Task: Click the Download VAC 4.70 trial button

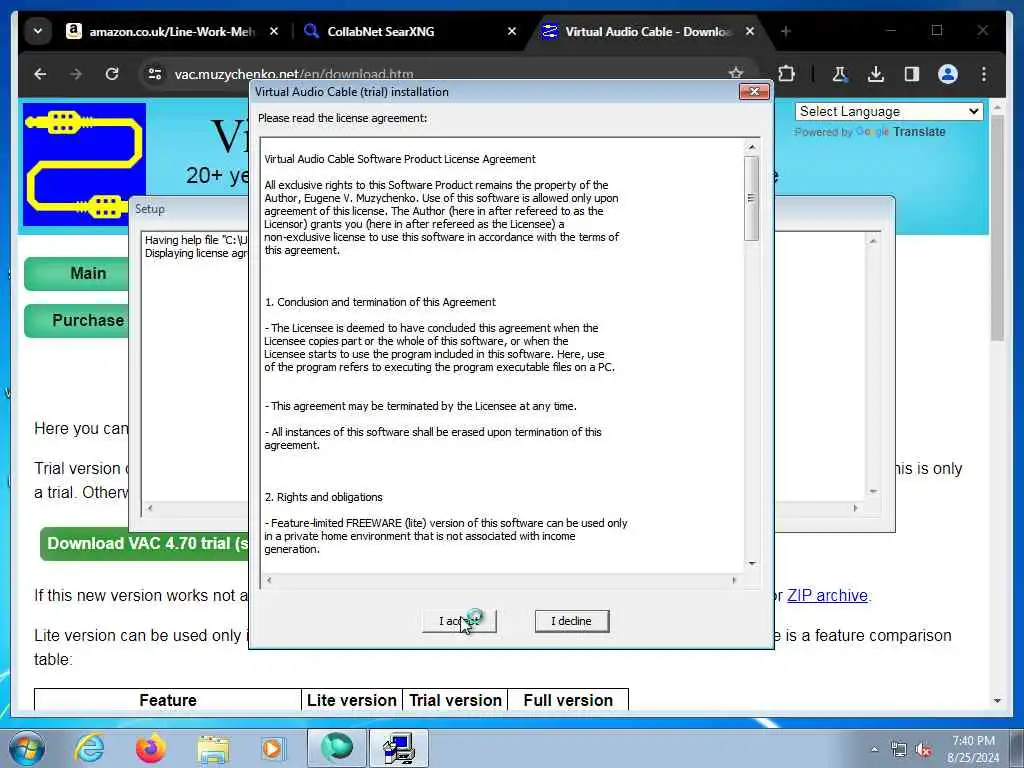Action: 145,543
